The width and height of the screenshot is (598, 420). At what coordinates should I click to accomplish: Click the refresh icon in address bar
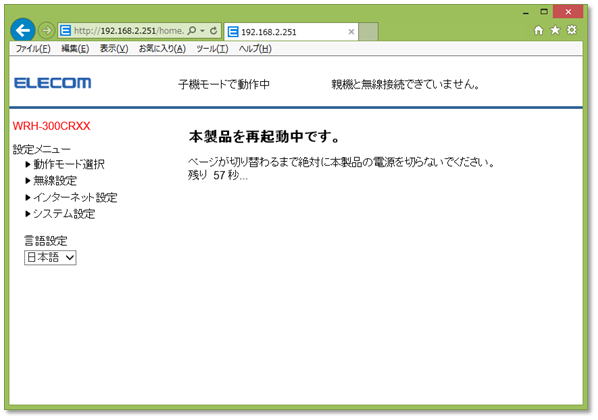click(x=214, y=31)
